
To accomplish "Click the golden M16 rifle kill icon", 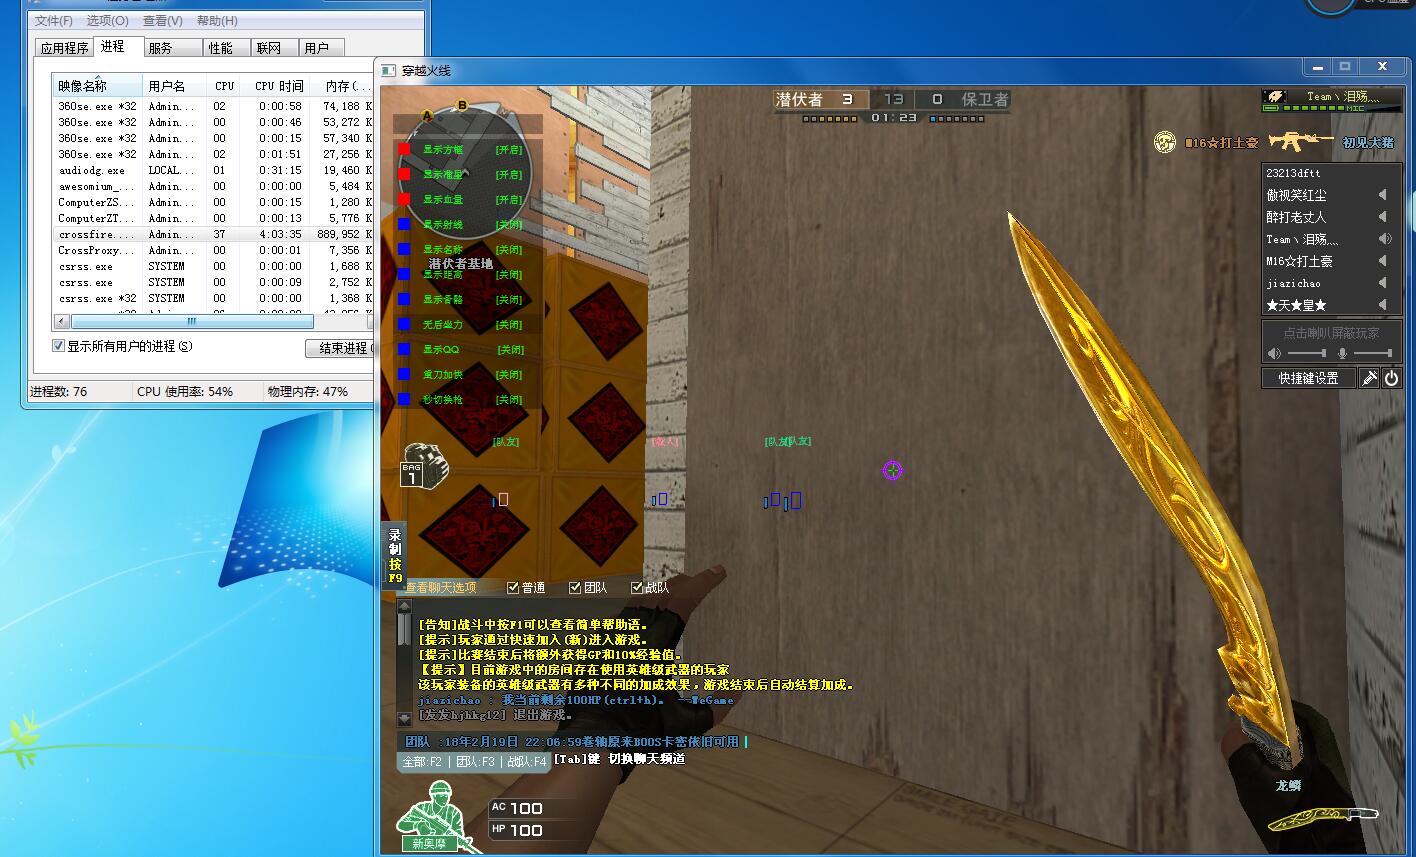I will pos(1300,141).
